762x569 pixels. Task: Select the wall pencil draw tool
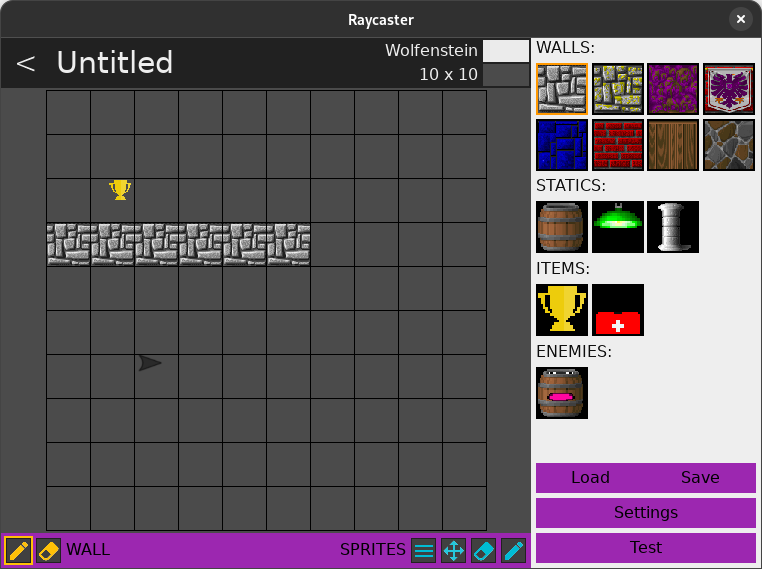(x=18, y=550)
